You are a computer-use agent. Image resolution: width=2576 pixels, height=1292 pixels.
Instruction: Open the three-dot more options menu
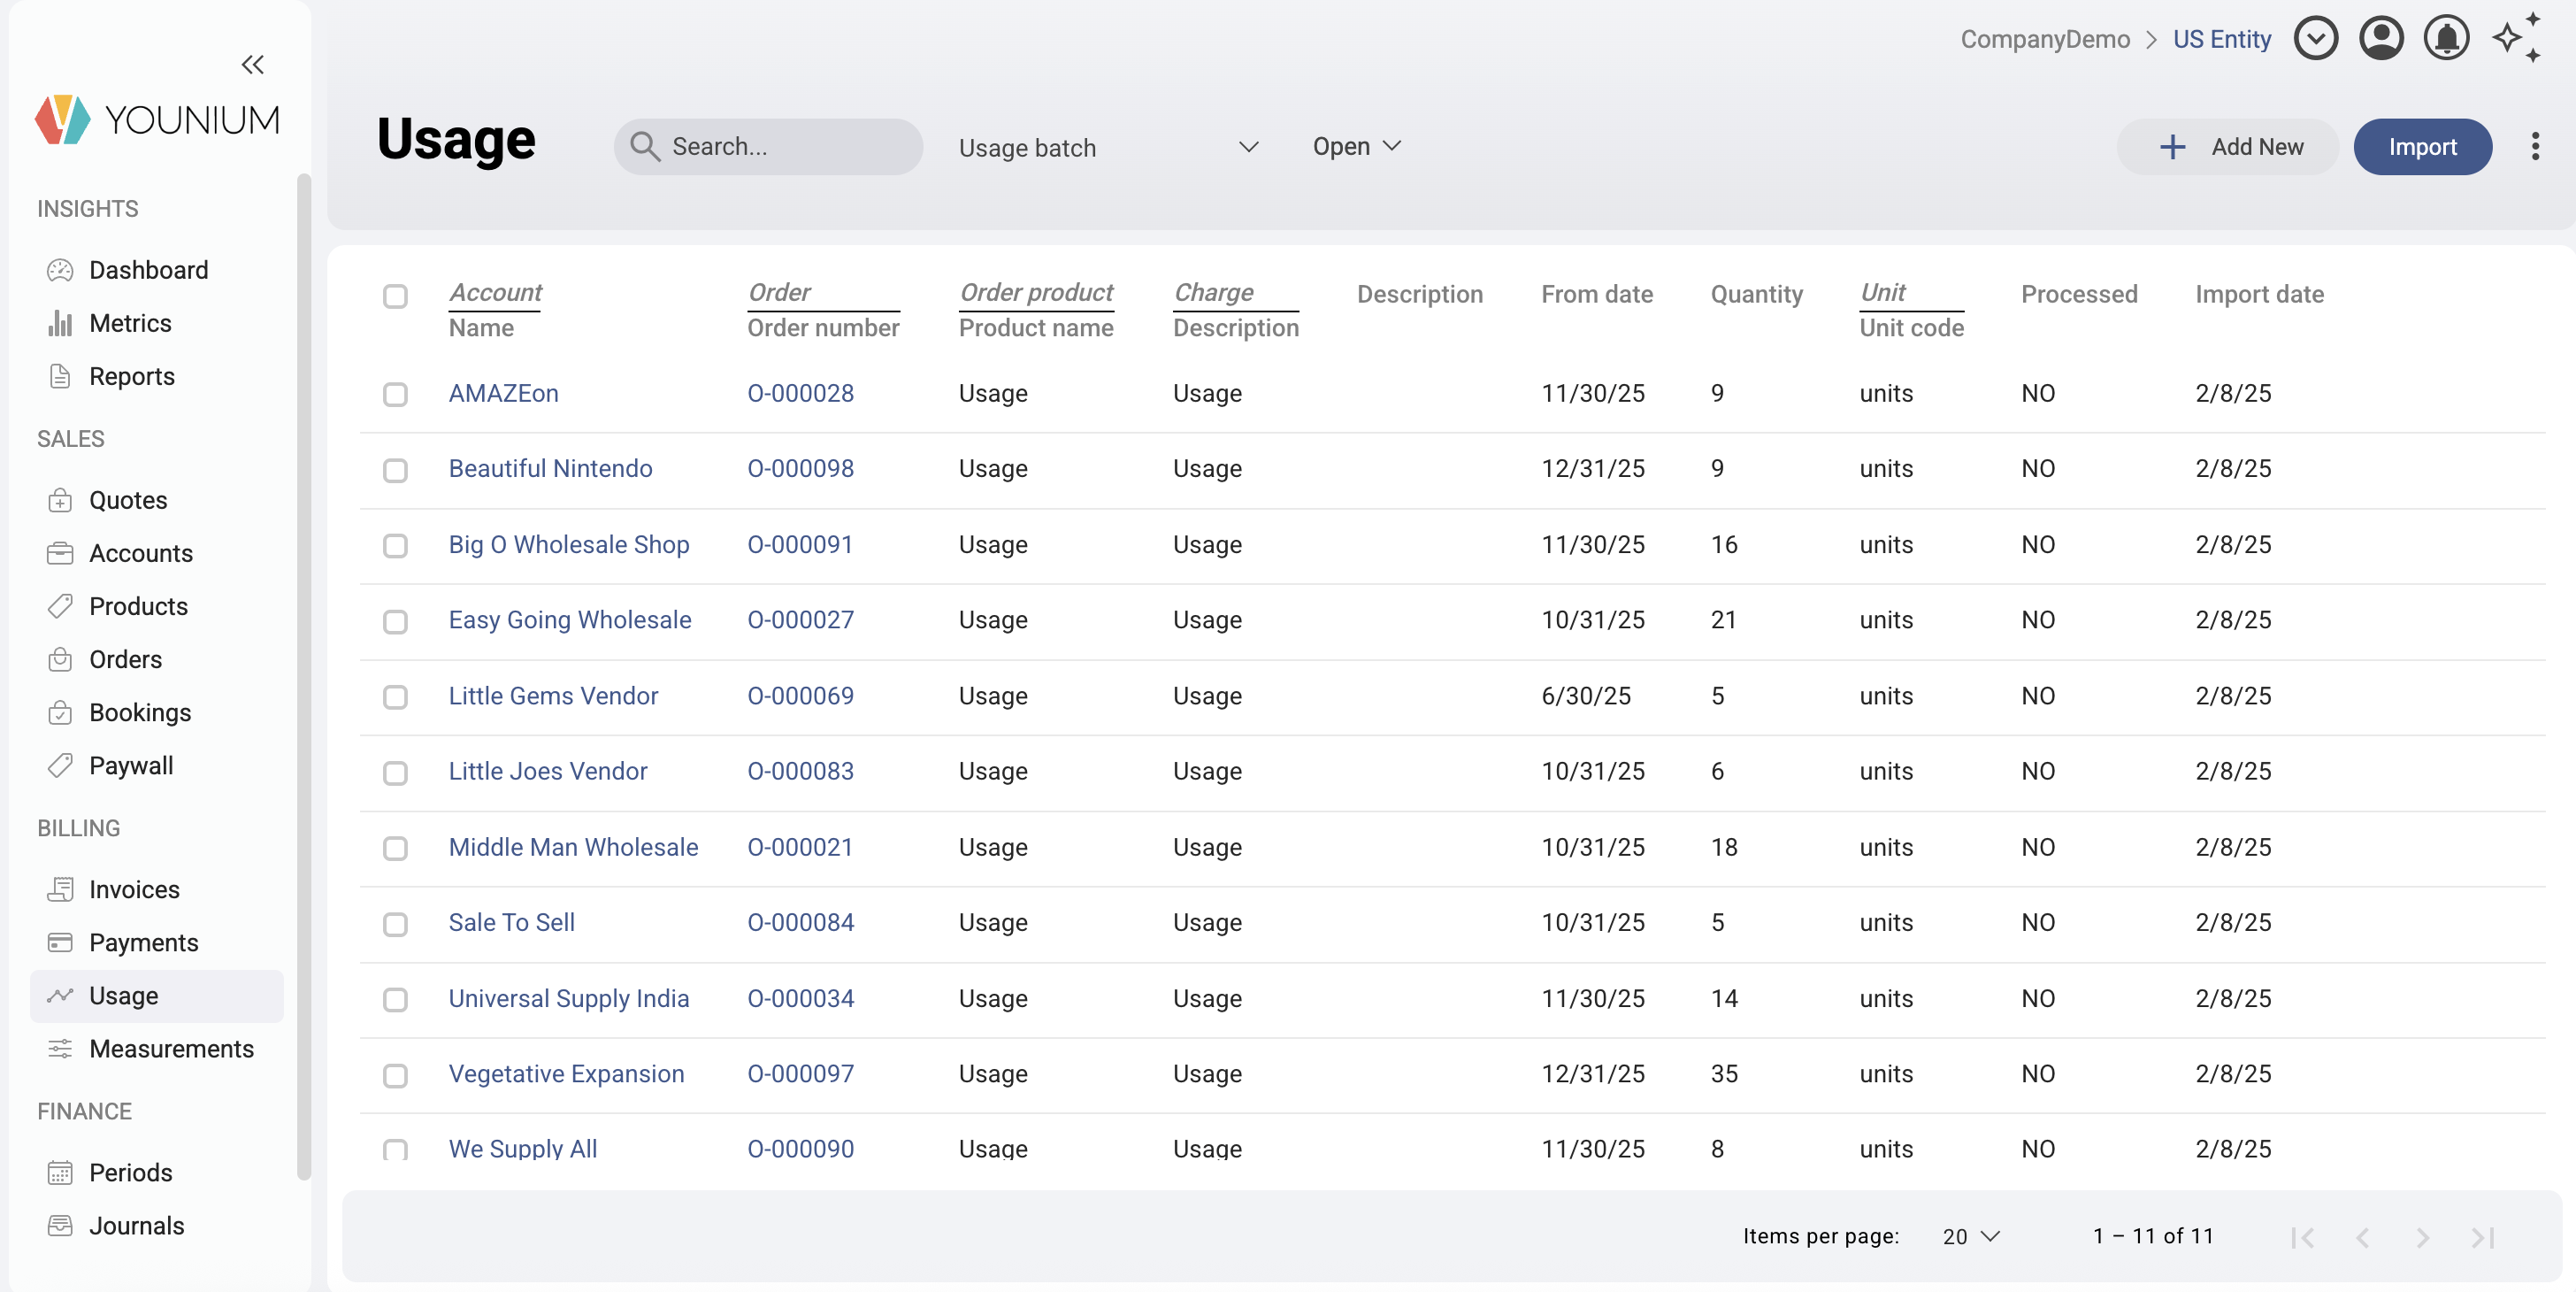click(x=2534, y=147)
